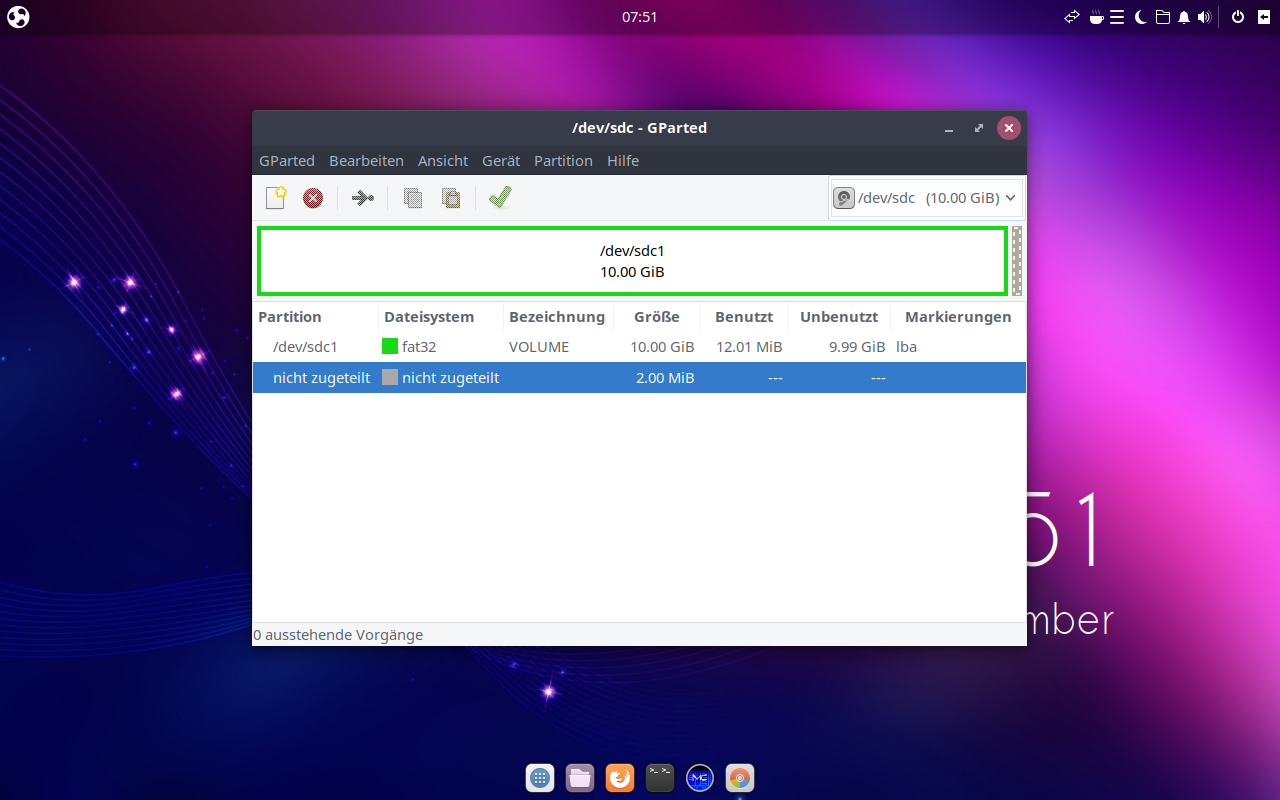Minimize the GParted window
Image resolution: width=1280 pixels, height=800 pixels.
948,128
